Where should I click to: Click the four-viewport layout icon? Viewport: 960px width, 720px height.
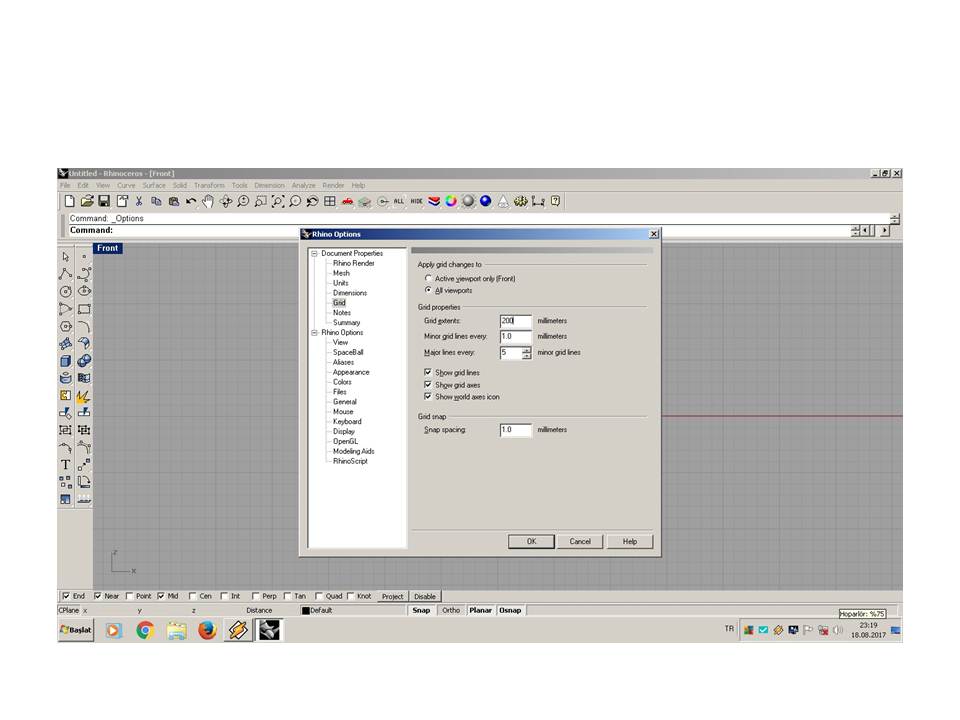329,201
